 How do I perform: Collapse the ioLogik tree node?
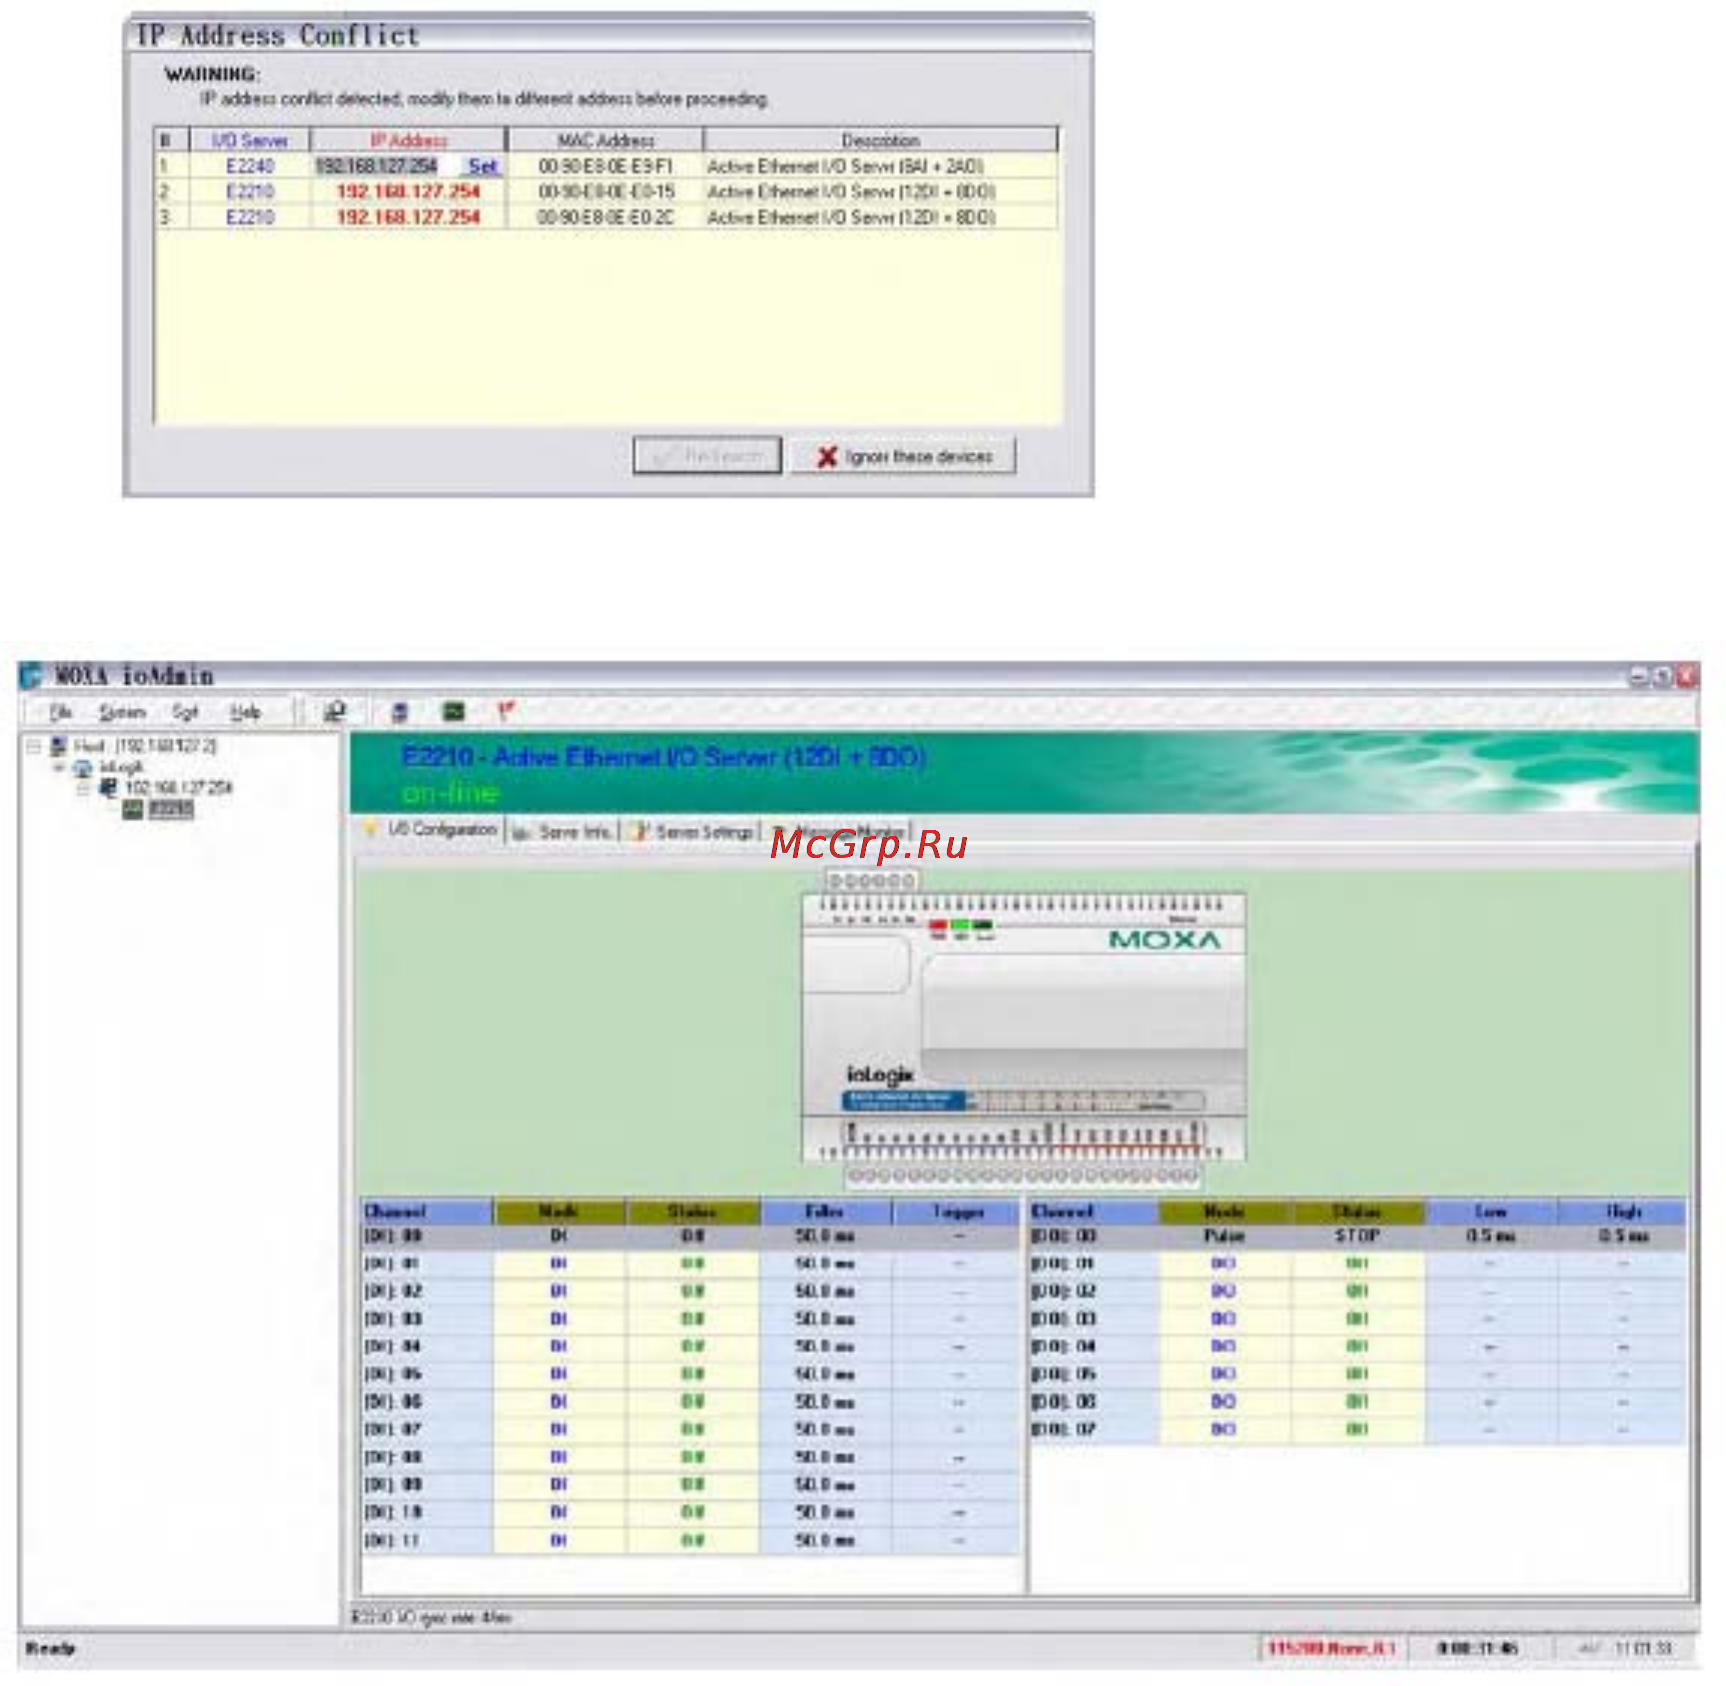[x=59, y=768]
